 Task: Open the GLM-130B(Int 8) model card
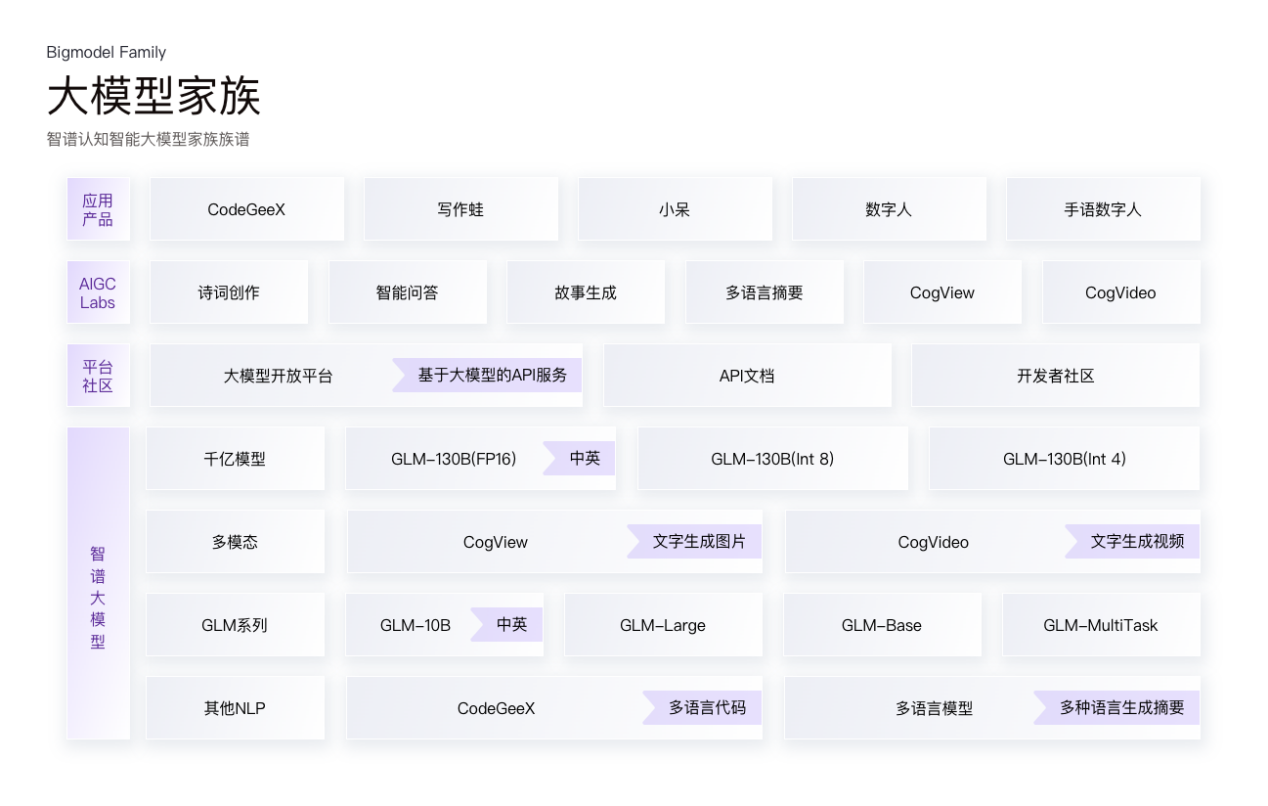tap(773, 459)
